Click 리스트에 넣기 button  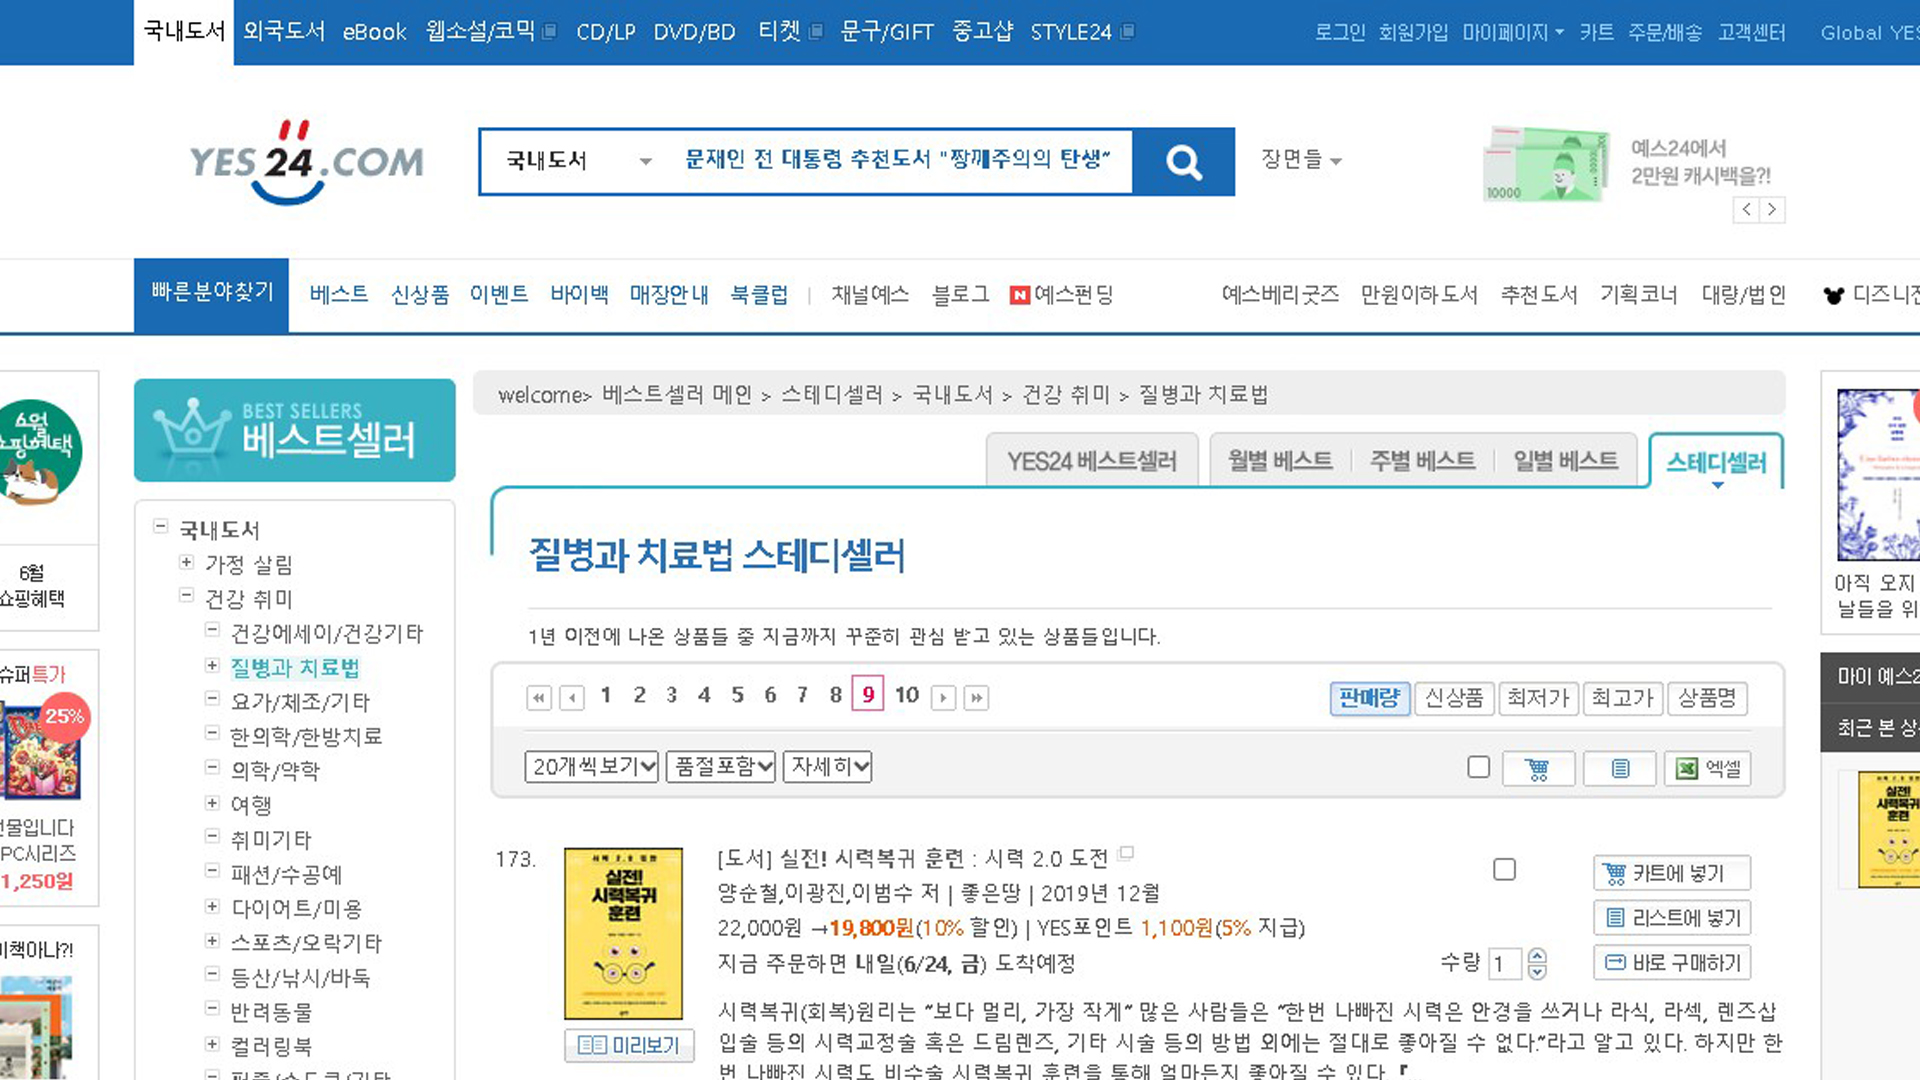point(1672,918)
